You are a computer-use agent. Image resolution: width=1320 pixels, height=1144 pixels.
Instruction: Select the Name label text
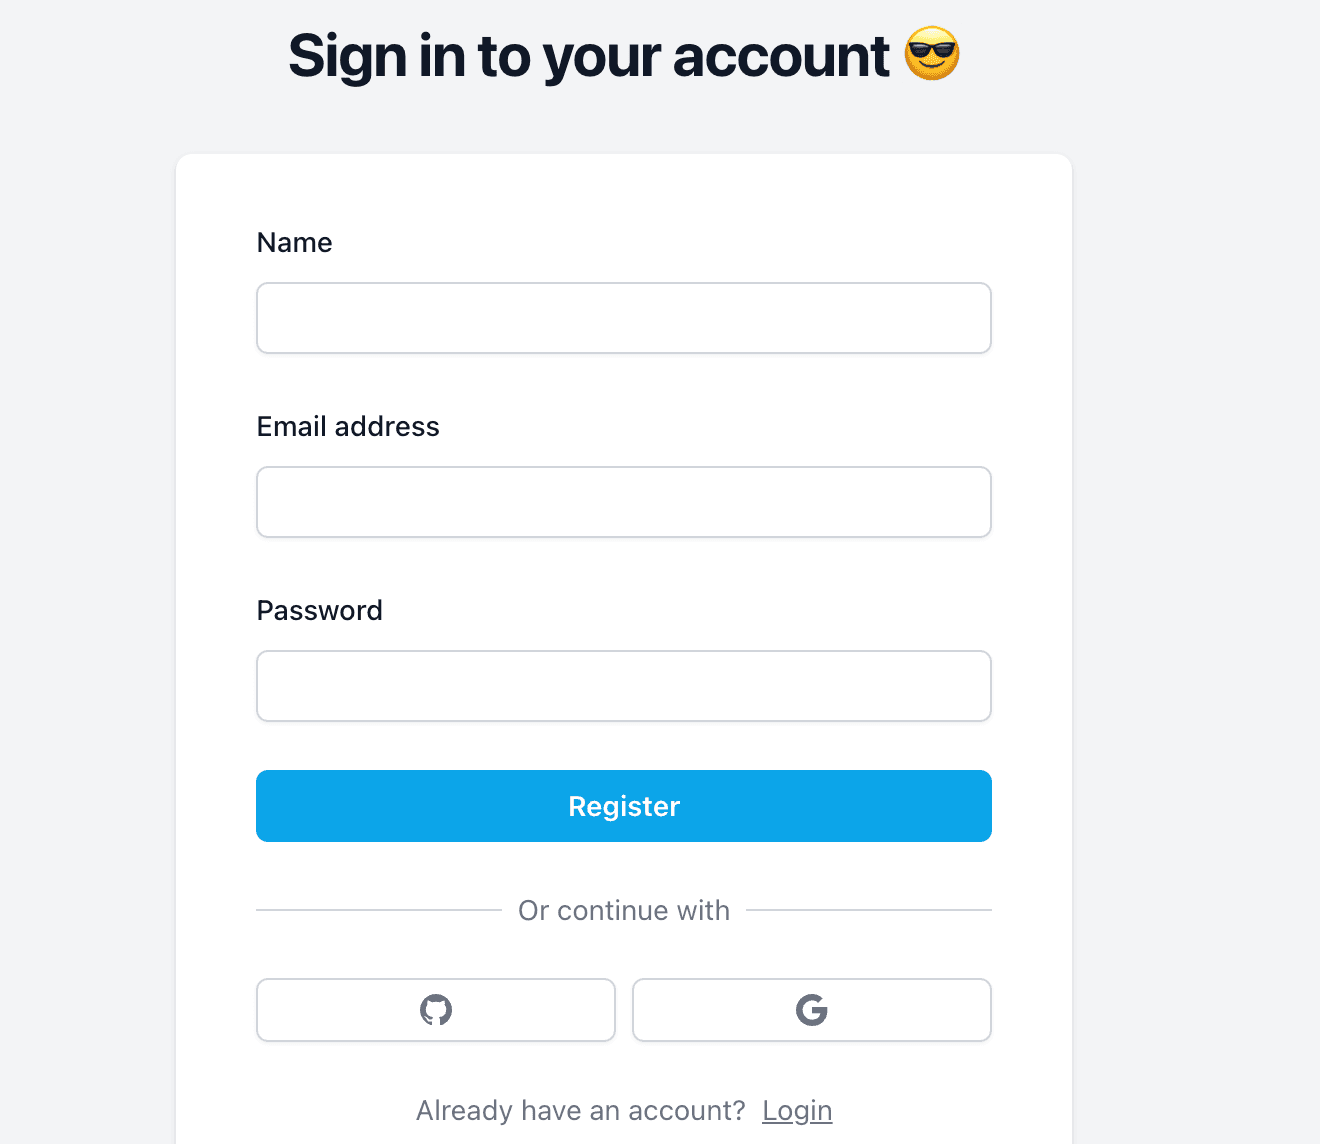[294, 242]
